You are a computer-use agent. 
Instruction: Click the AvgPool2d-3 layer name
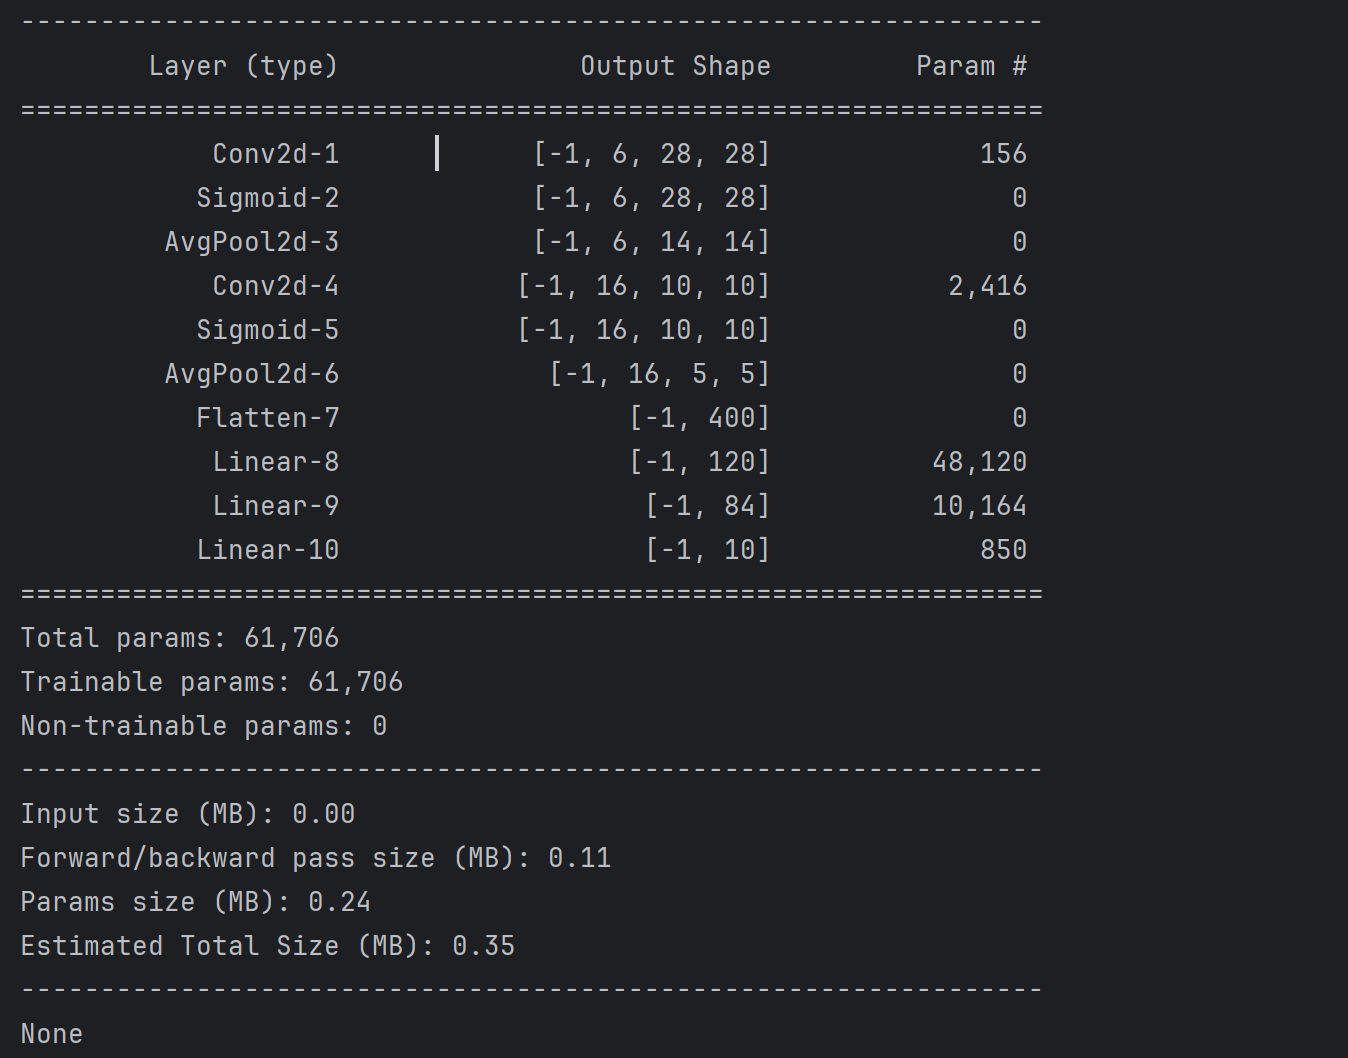point(252,242)
